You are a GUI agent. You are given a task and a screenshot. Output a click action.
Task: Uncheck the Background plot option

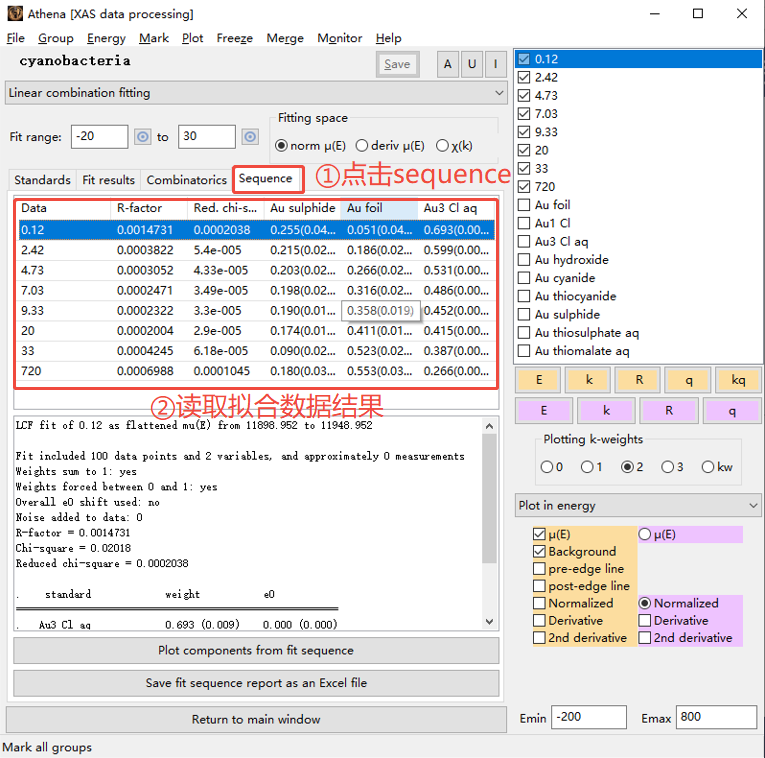click(x=539, y=551)
